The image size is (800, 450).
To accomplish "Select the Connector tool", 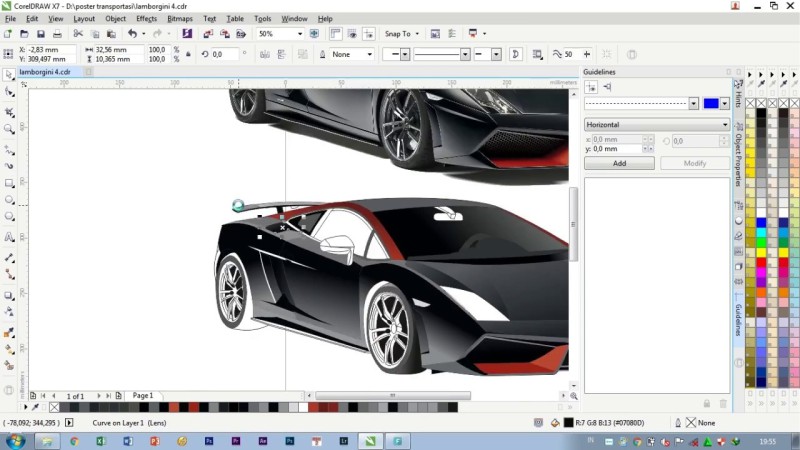I will 9,274.
